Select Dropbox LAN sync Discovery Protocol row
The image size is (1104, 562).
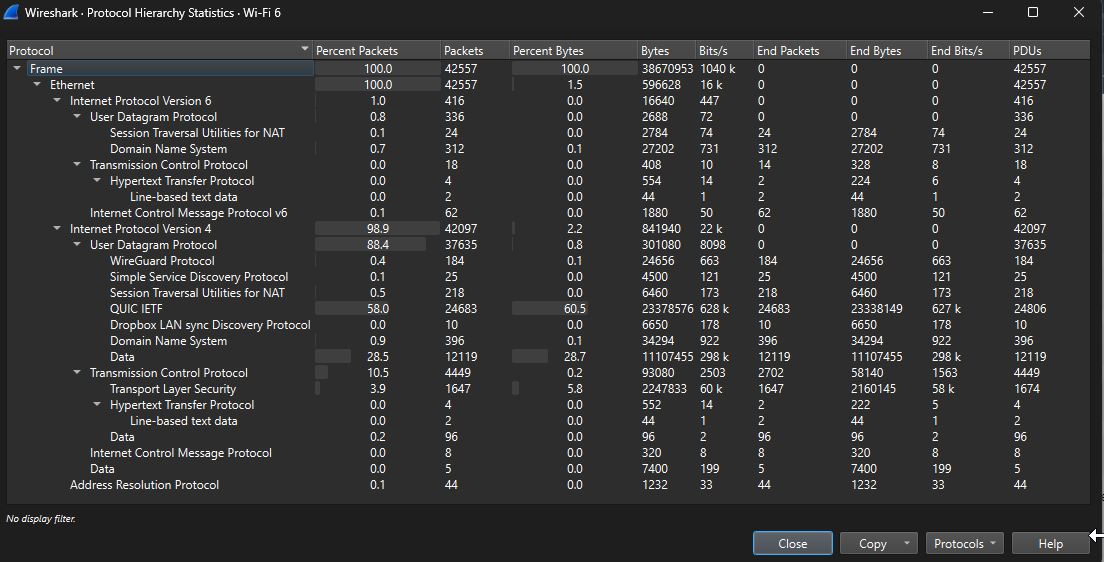coord(548,325)
